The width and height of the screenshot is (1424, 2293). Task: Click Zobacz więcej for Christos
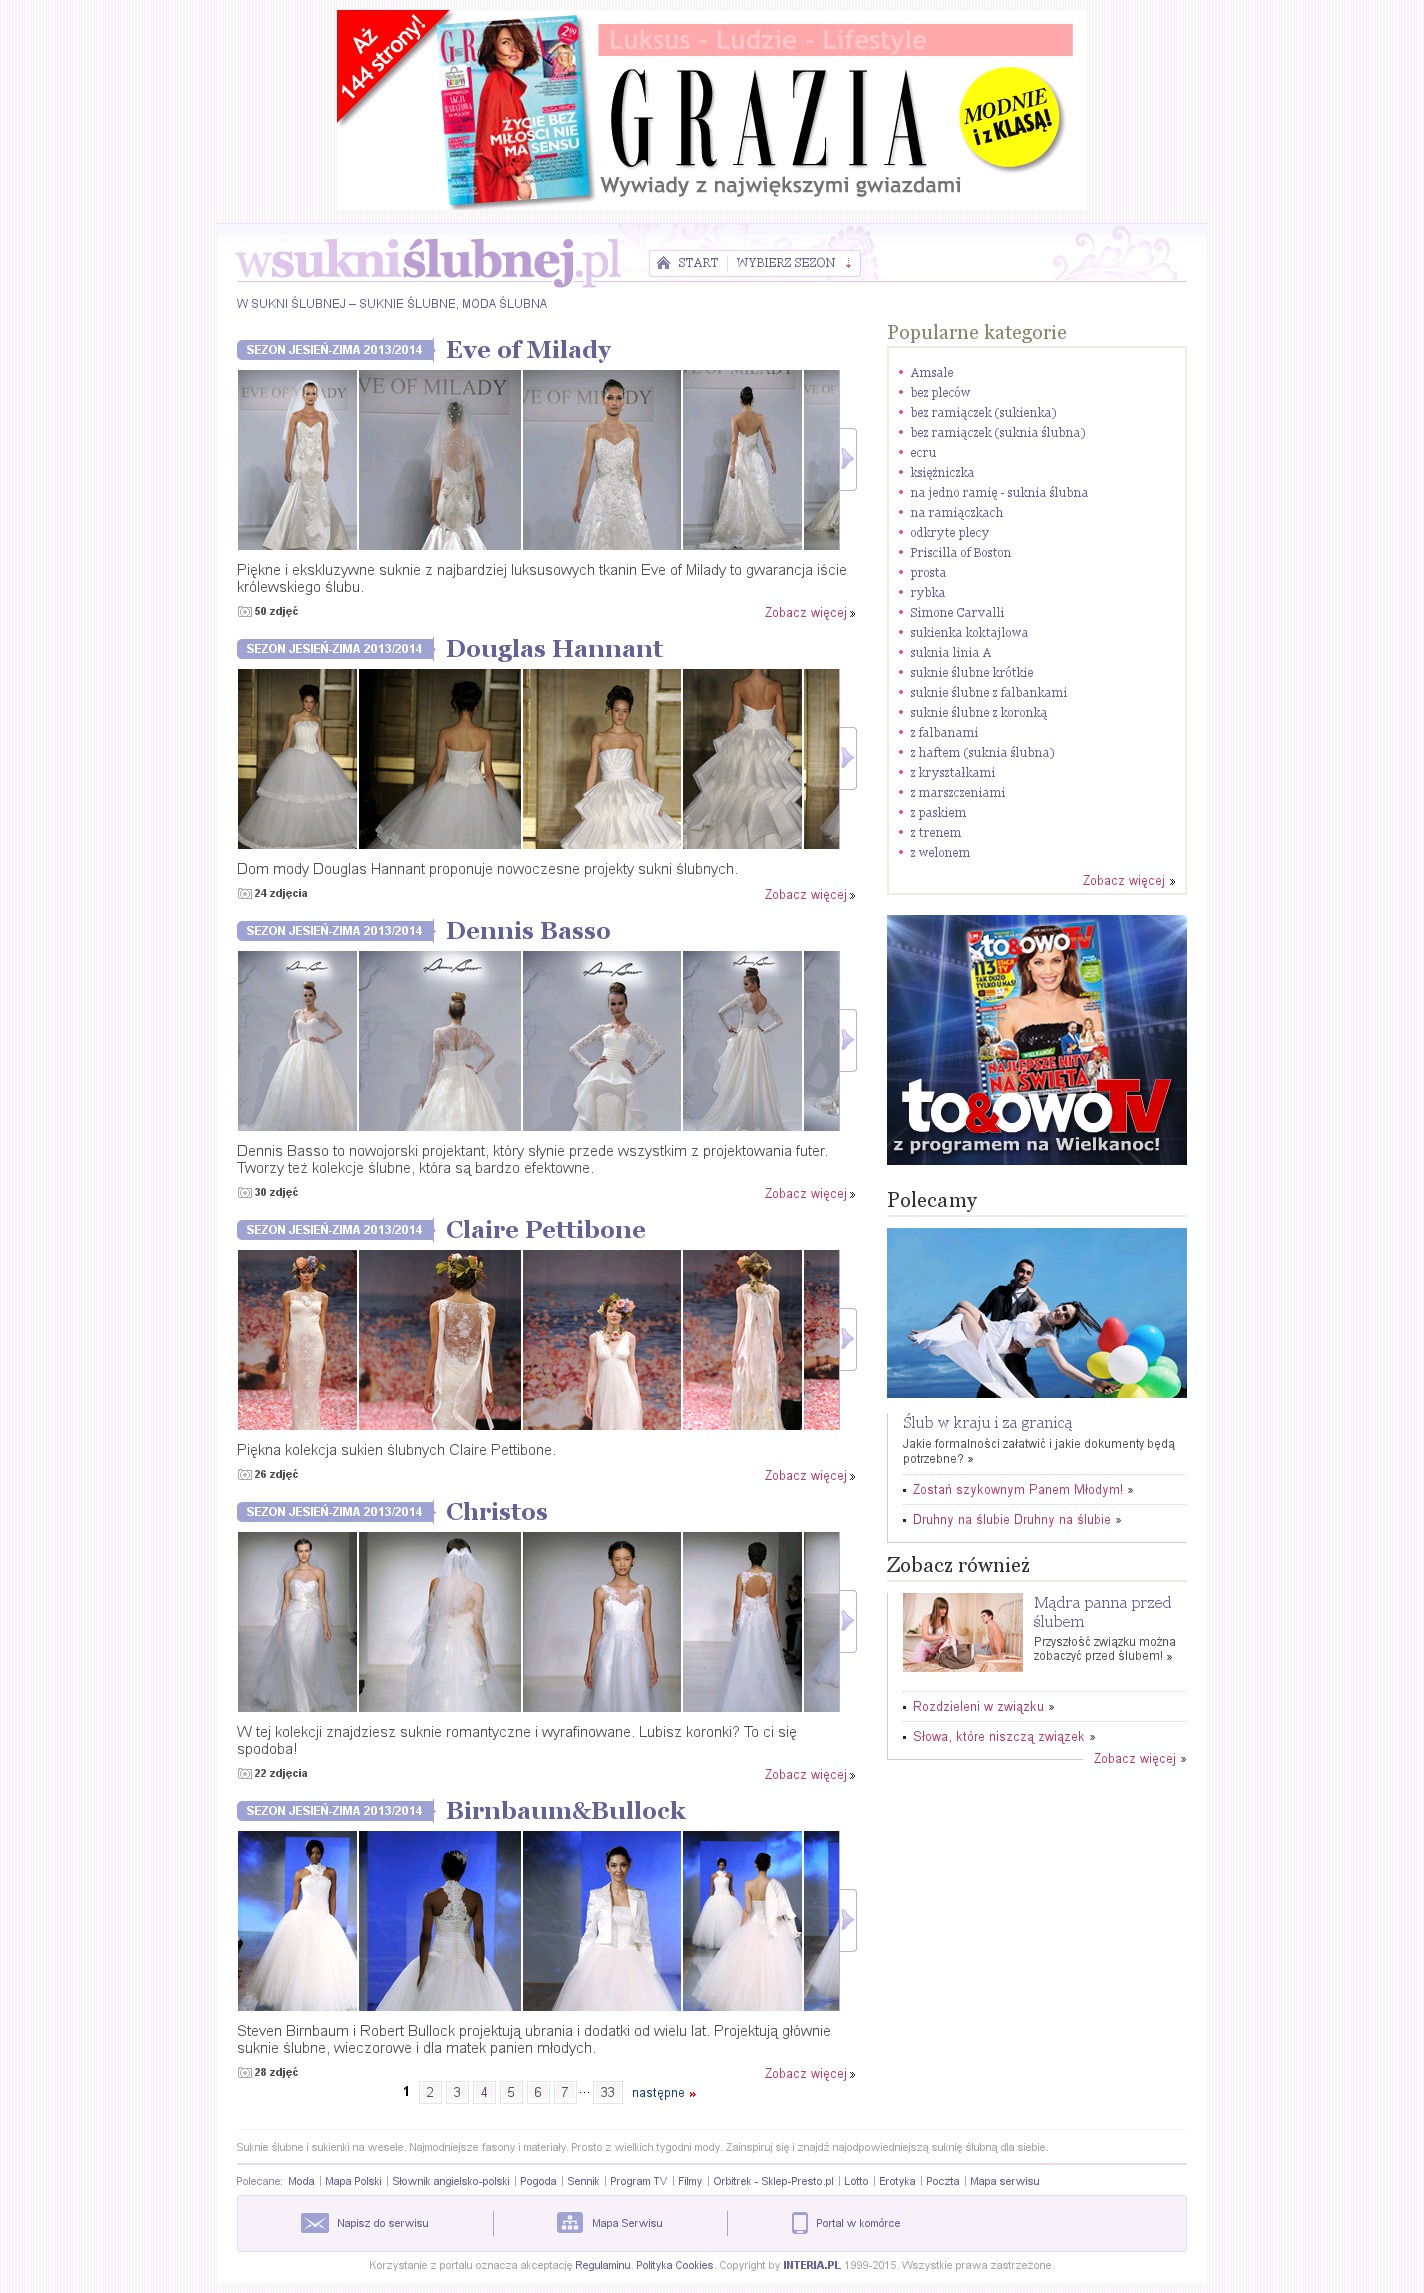pyautogui.click(x=810, y=1775)
